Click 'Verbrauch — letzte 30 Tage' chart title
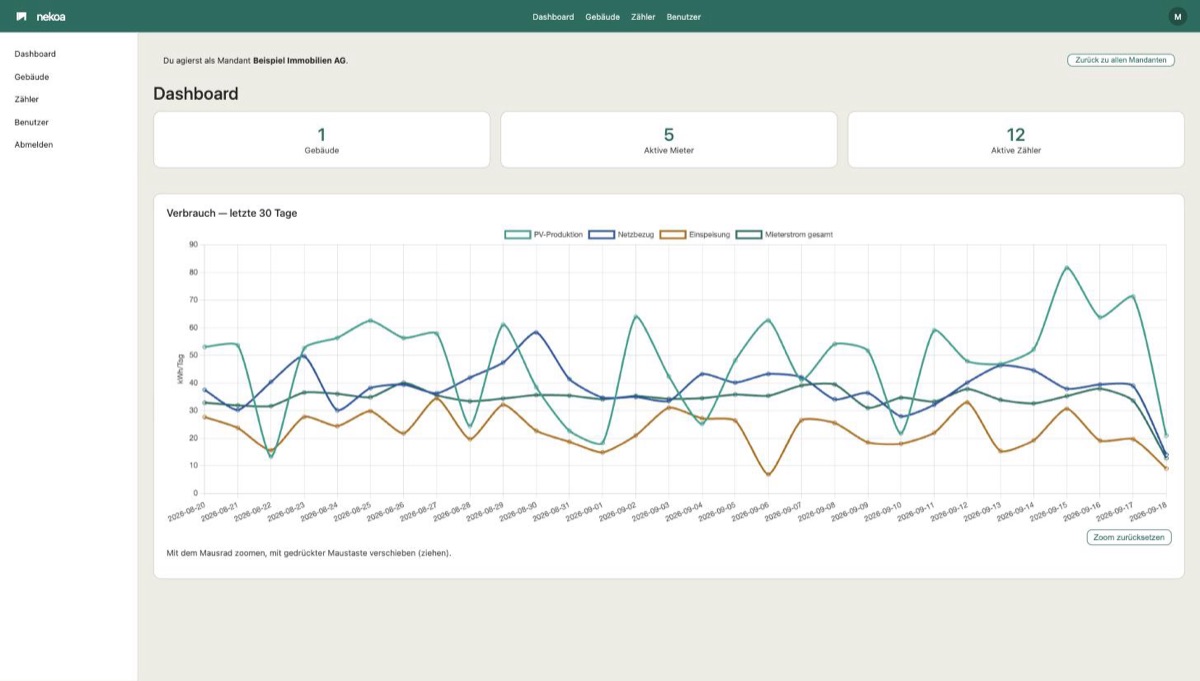 (x=232, y=213)
